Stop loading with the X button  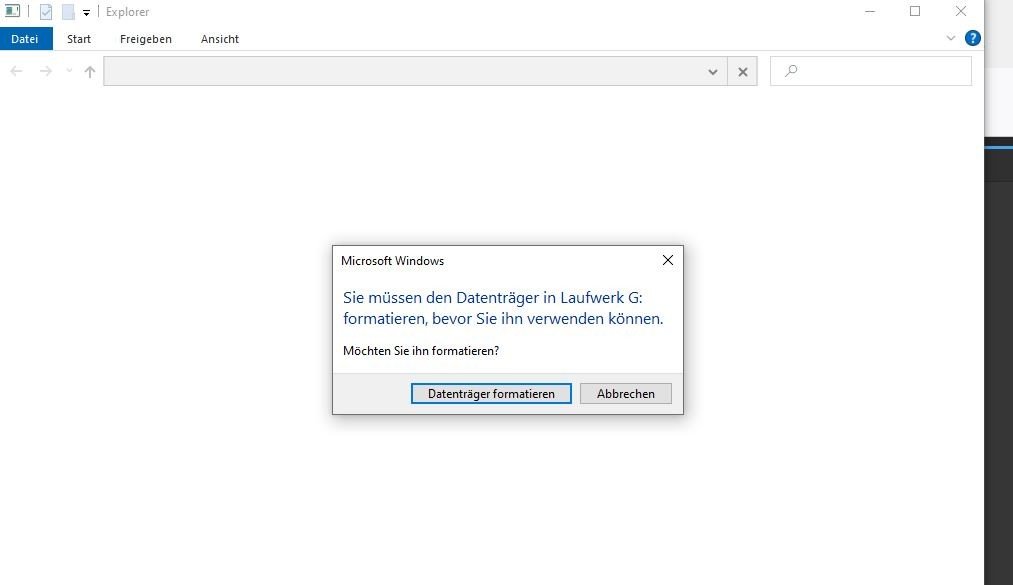742,72
